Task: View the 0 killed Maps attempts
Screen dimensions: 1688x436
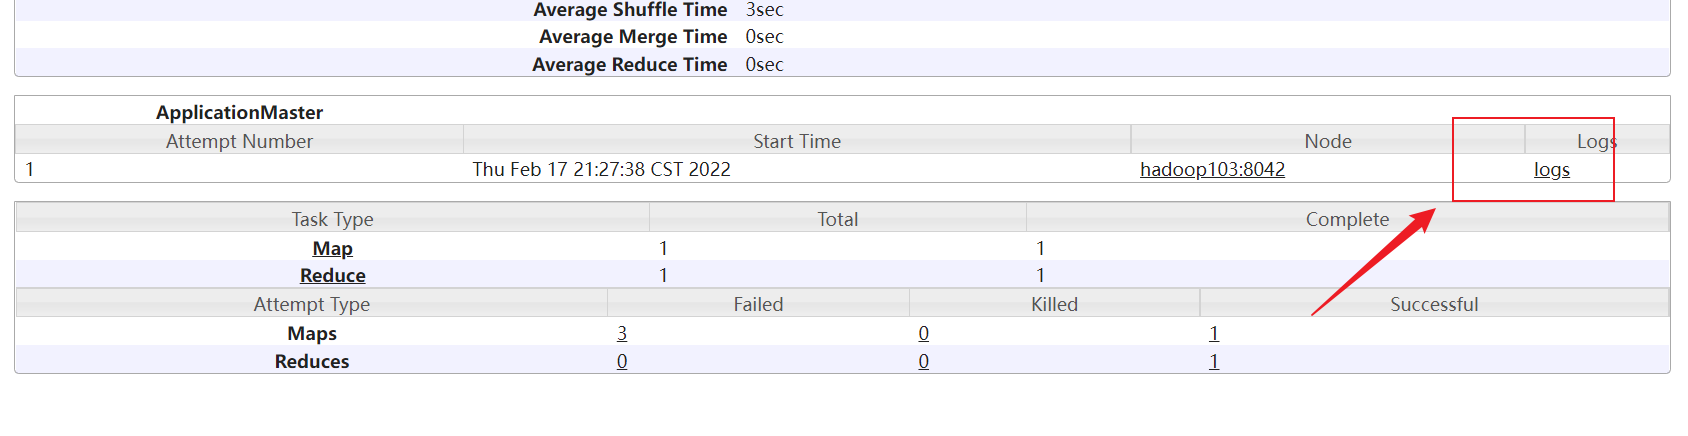Action: click(924, 333)
